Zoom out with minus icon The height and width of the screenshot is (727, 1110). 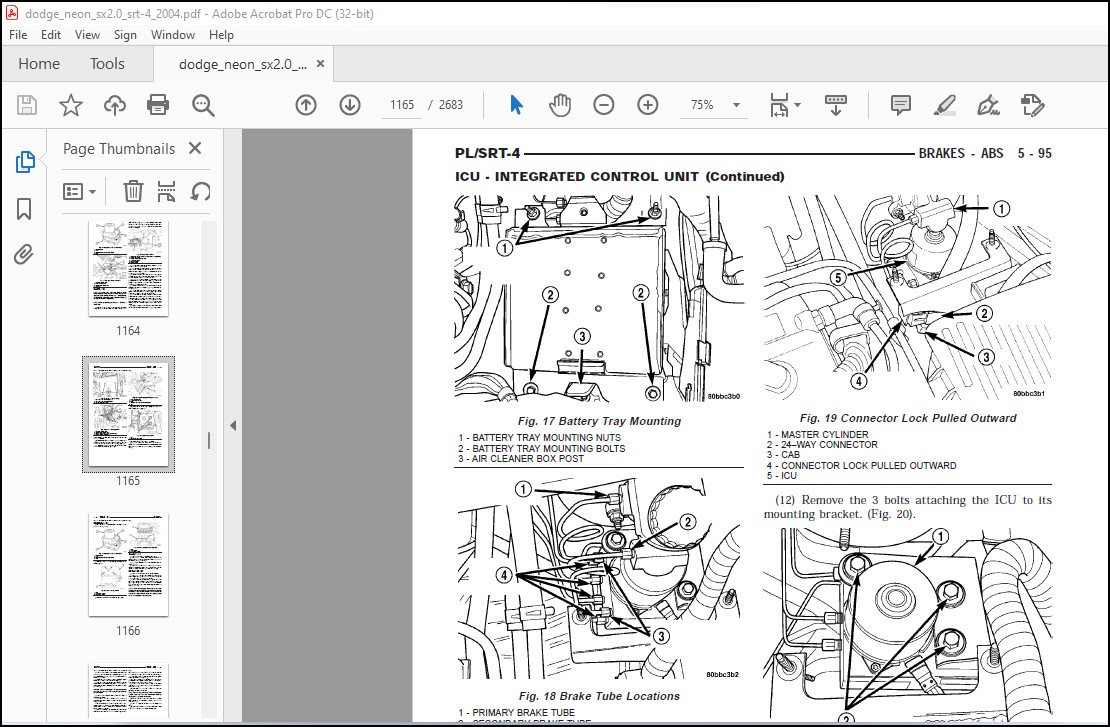point(603,105)
